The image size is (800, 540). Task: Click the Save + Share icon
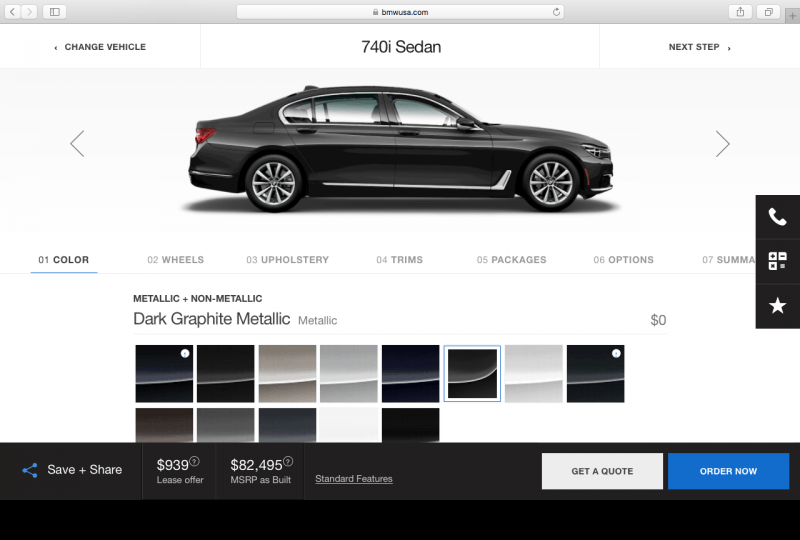30,470
